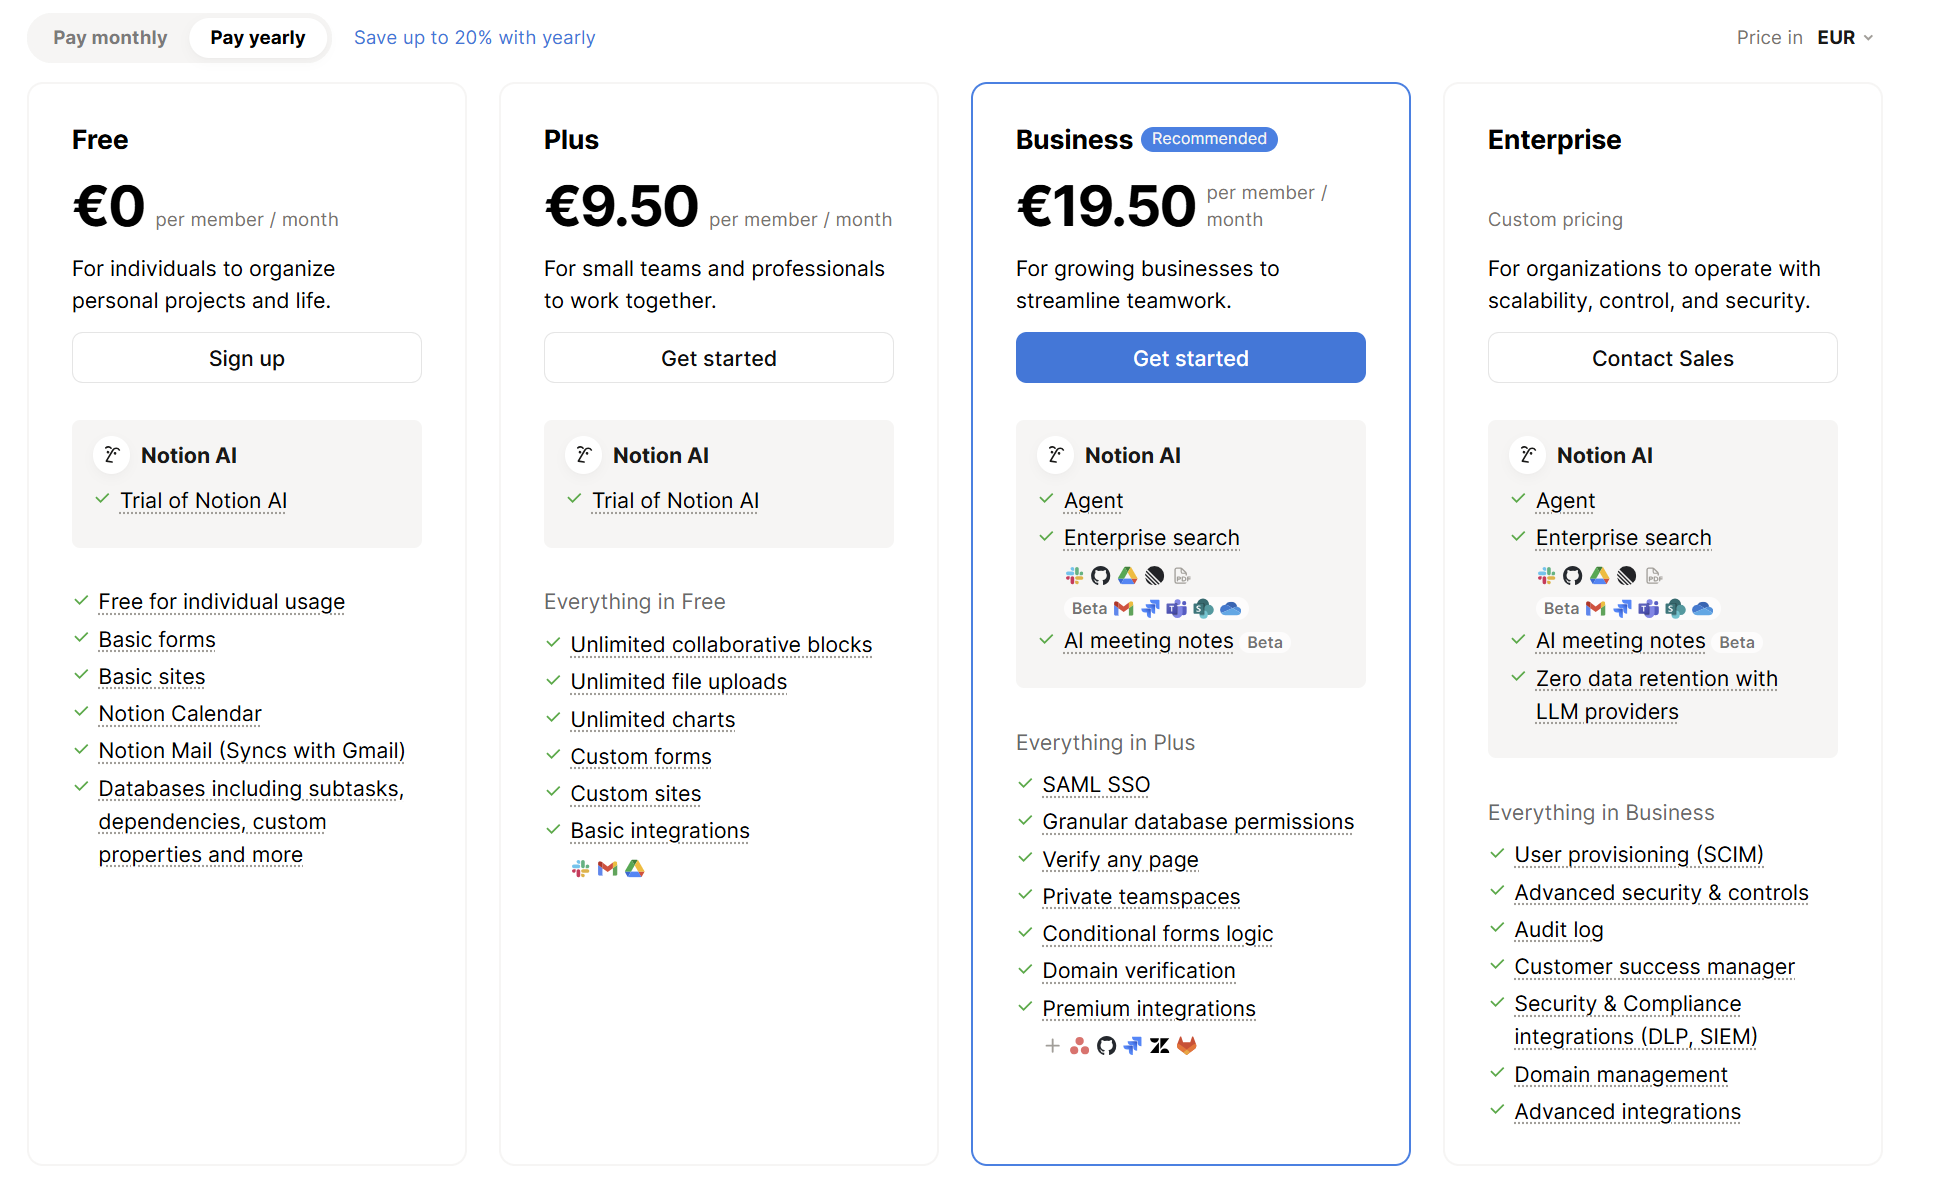The height and width of the screenshot is (1178, 1946).
Task: Switch to Pay yearly billing
Action: tap(257, 37)
